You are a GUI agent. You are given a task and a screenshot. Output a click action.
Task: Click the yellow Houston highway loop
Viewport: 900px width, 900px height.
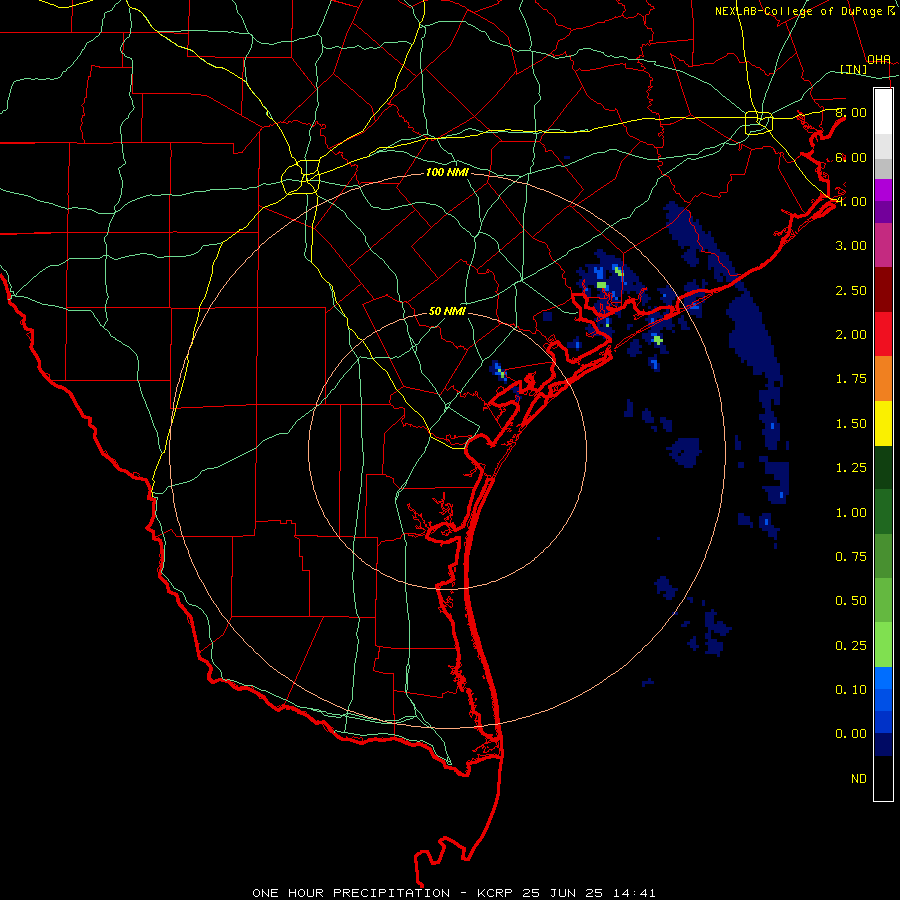pos(759,122)
